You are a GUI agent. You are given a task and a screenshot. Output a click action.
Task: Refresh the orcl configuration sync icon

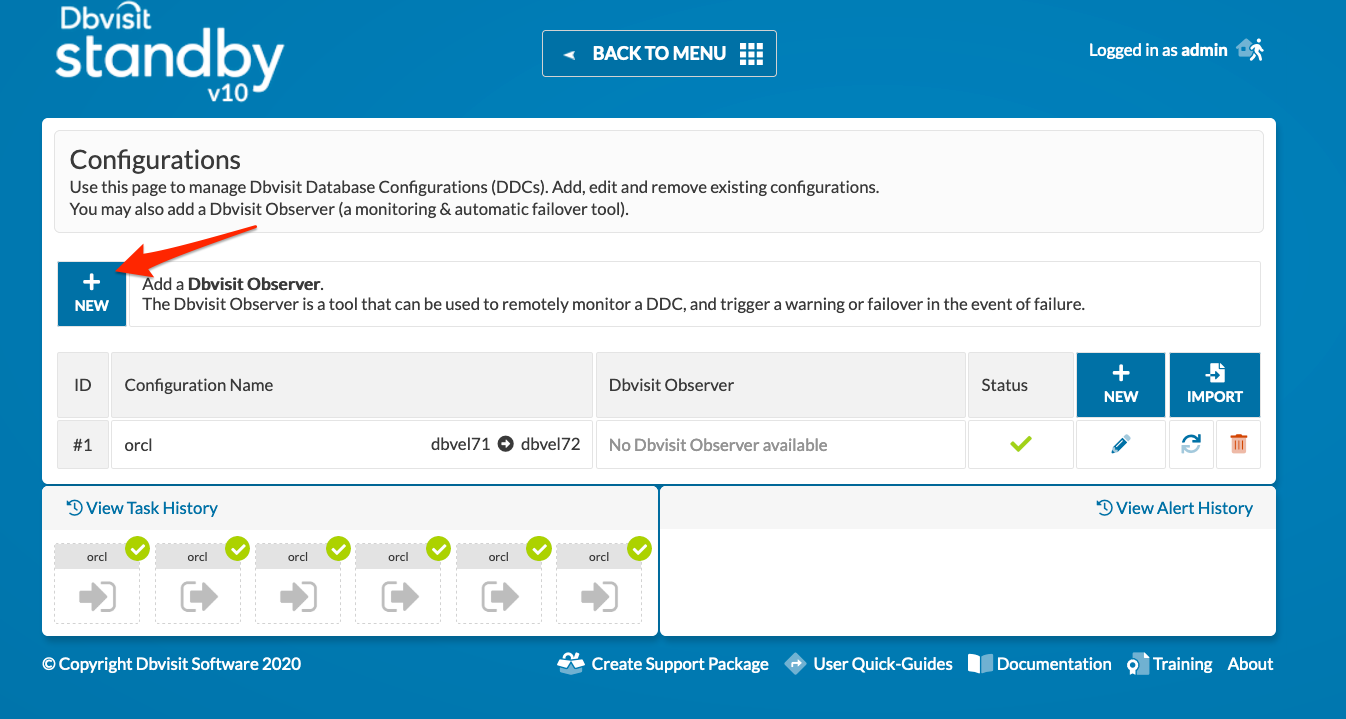pos(1191,444)
